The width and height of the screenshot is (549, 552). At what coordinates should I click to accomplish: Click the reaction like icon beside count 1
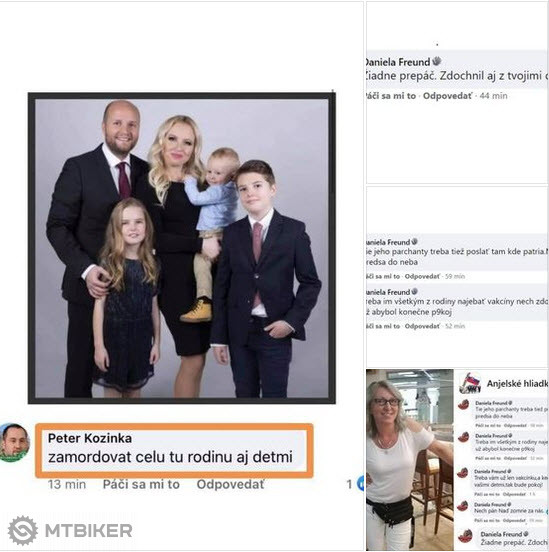360,484
